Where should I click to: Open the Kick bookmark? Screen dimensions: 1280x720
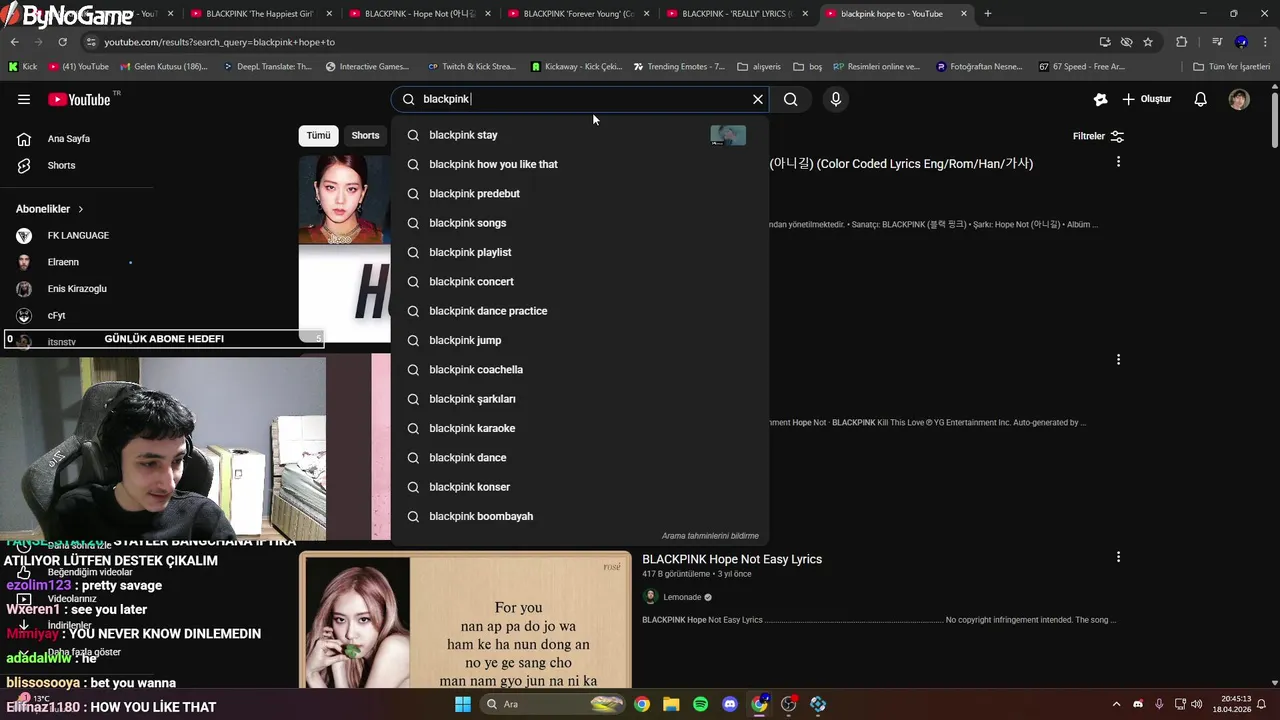[22, 67]
